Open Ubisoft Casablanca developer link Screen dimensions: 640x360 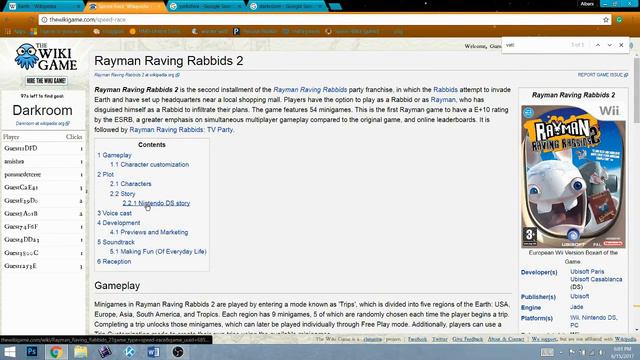pyautogui.click(x=596, y=280)
